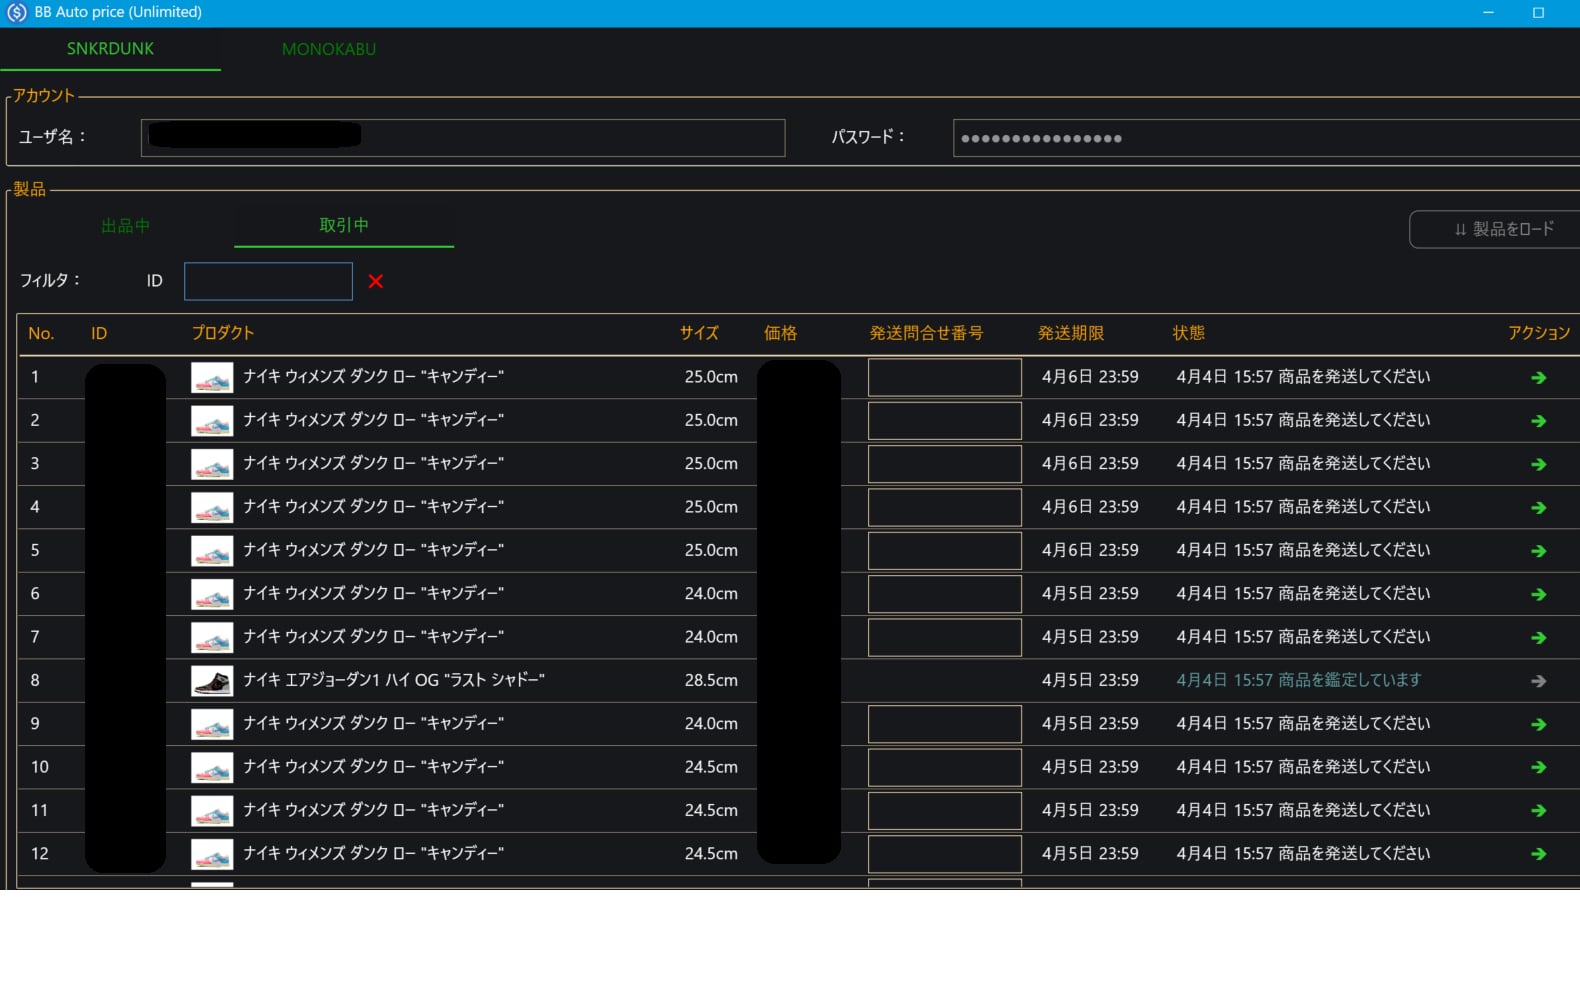The width and height of the screenshot is (1580, 998).
Task: Click the 発送期限 column header
Action: [1070, 333]
